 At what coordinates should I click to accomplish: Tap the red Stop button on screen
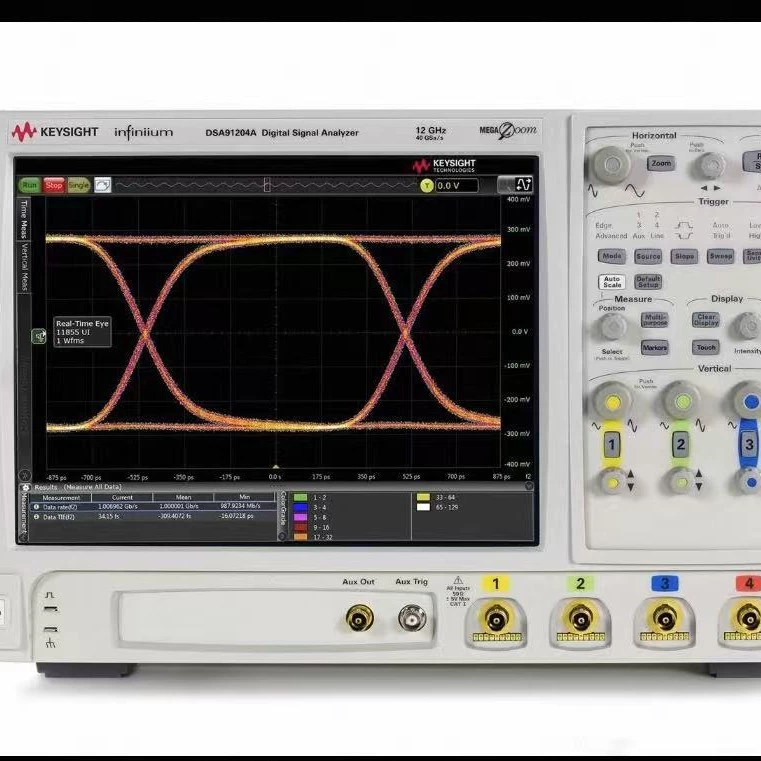pos(54,185)
